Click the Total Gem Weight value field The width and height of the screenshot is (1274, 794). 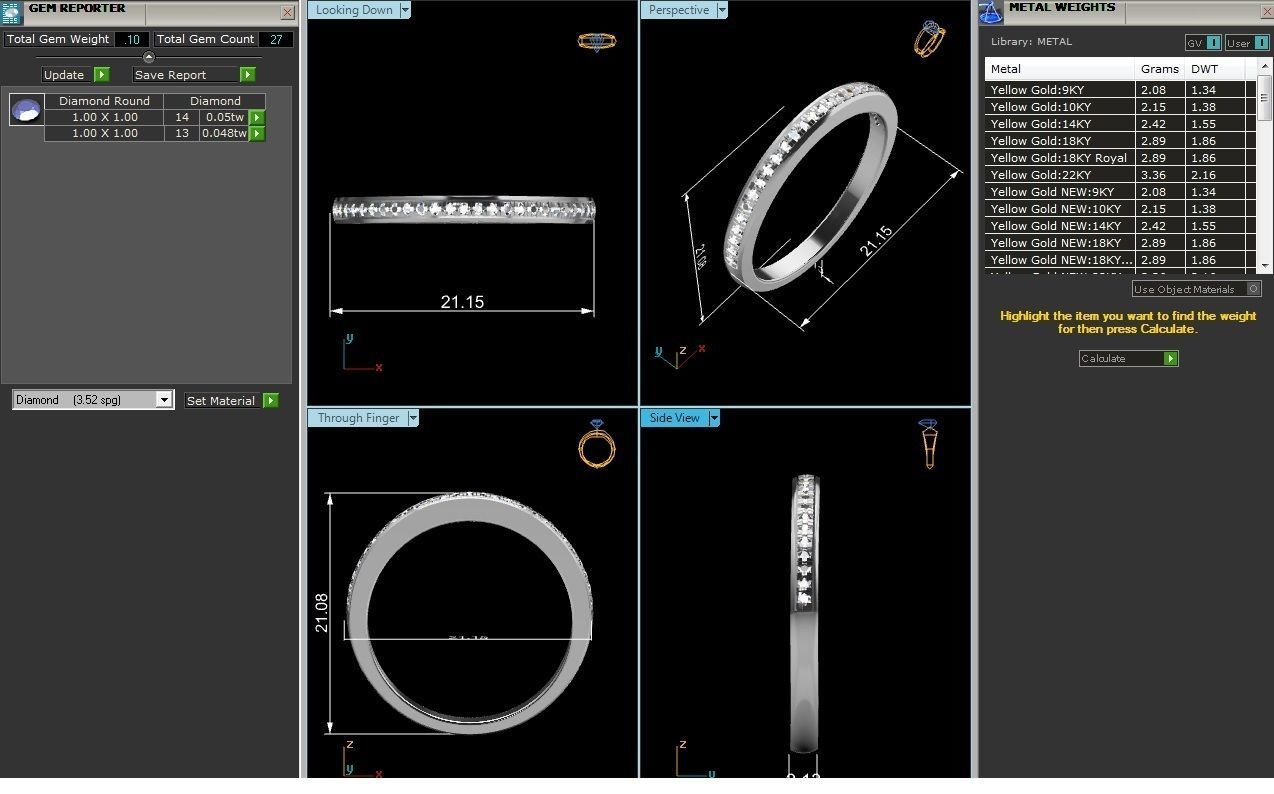coord(131,39)
